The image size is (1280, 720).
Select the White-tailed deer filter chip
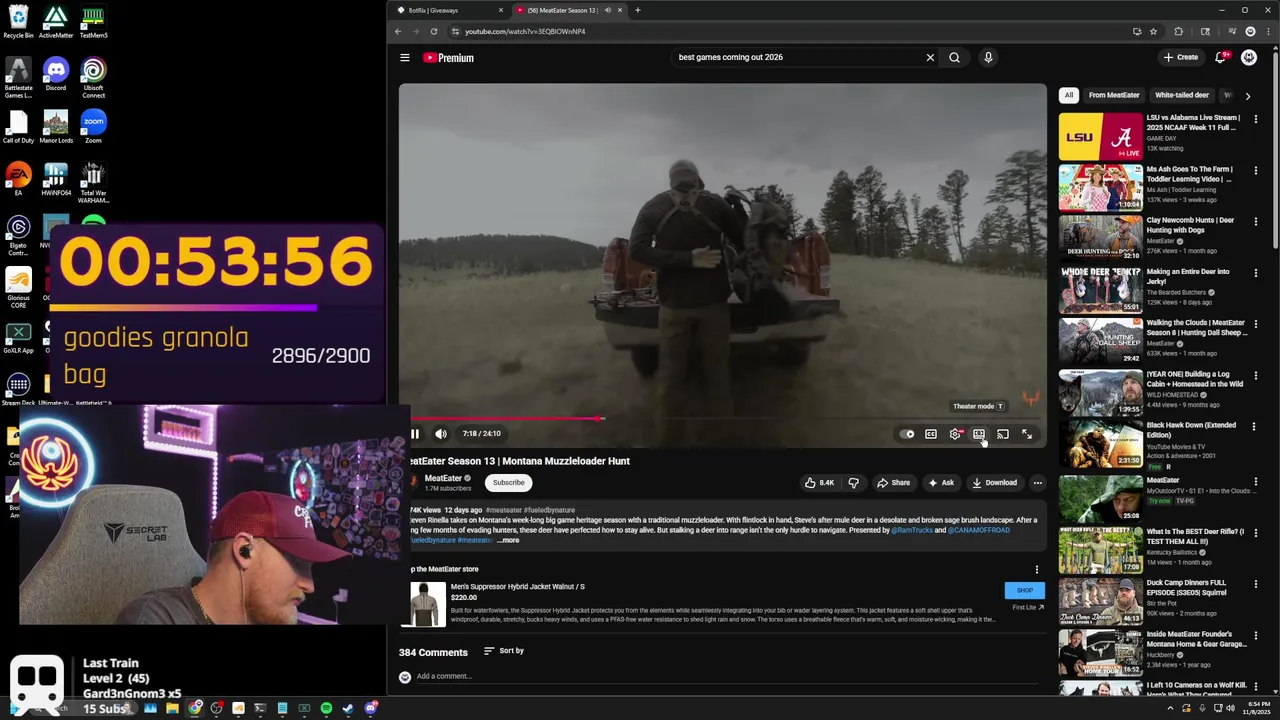click(x=1182, y=96)
